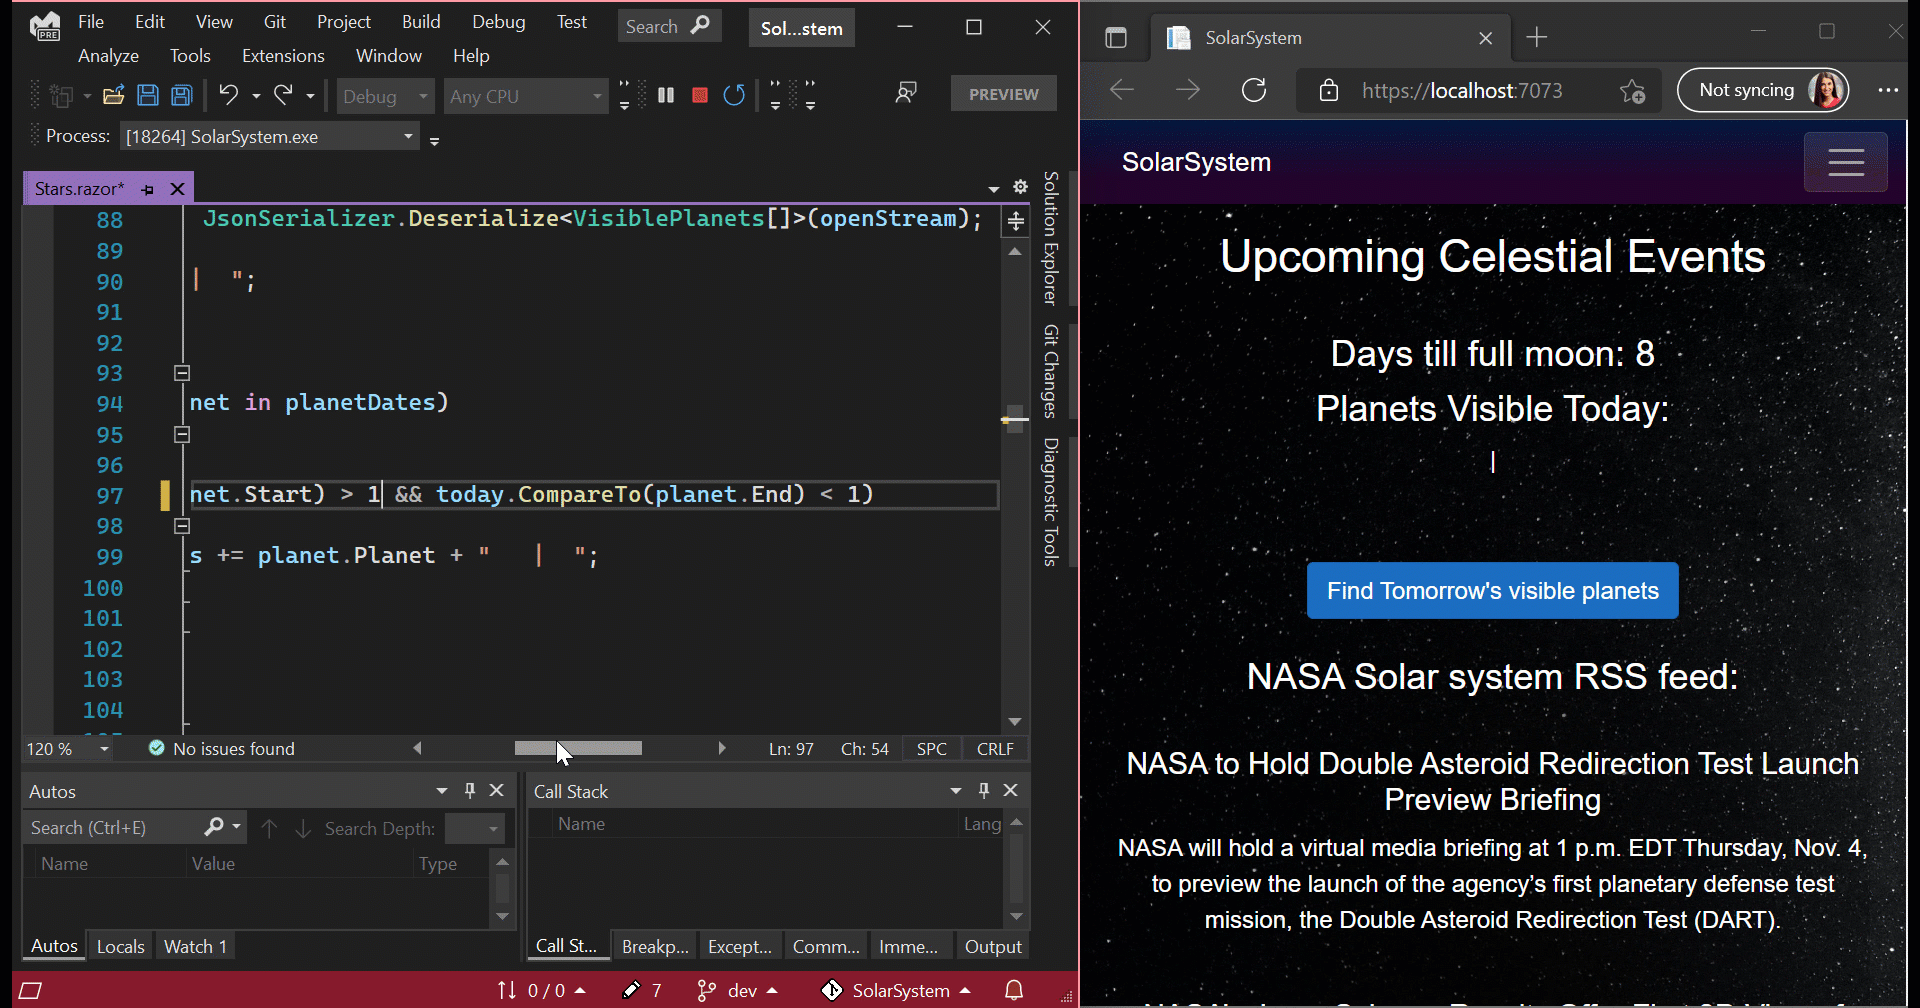This screenshot has height=1008, width=1920.
Task: Toggle the favorites star in the address bar
Action: tap(1633, 91)
